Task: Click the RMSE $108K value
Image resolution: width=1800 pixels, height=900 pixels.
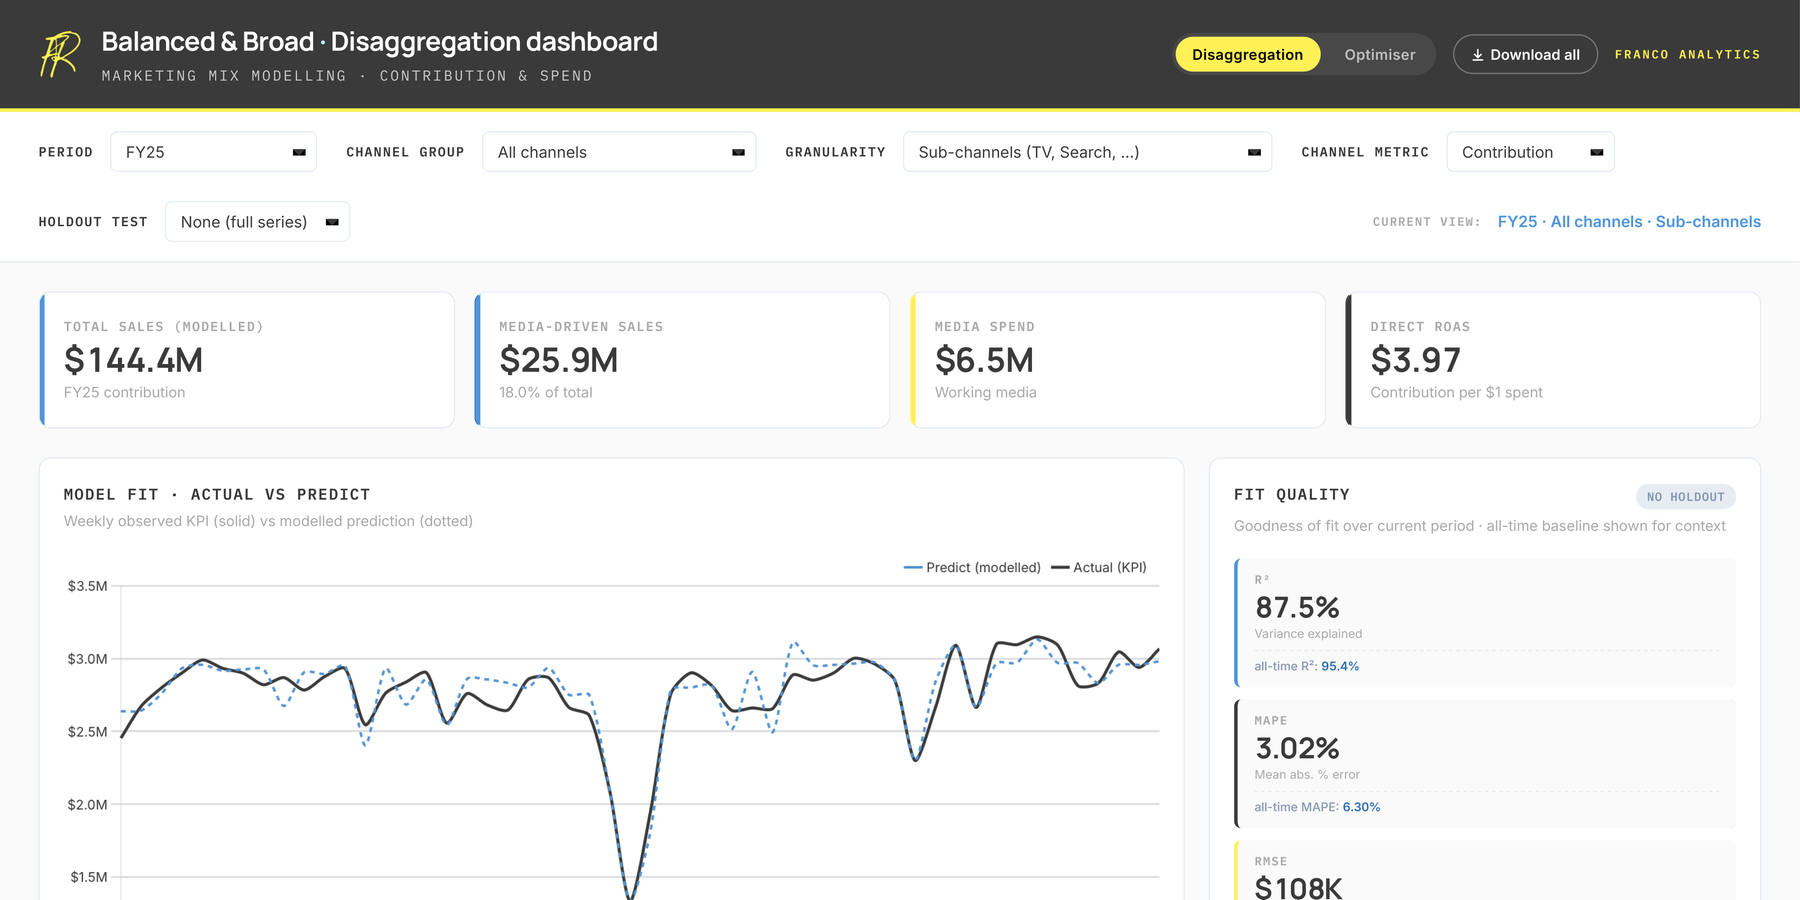Action: tap(1298, 888)
